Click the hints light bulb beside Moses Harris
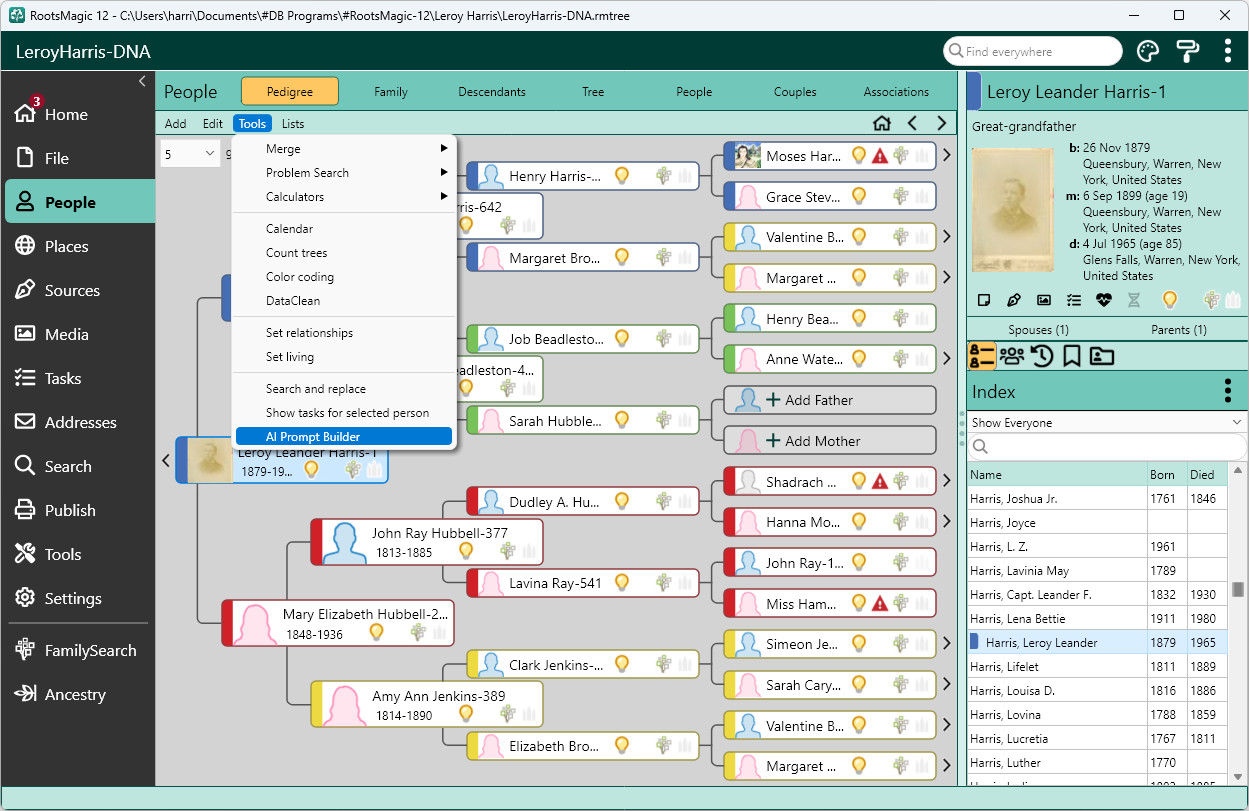The image size is (1249, 811). (858, 155)
